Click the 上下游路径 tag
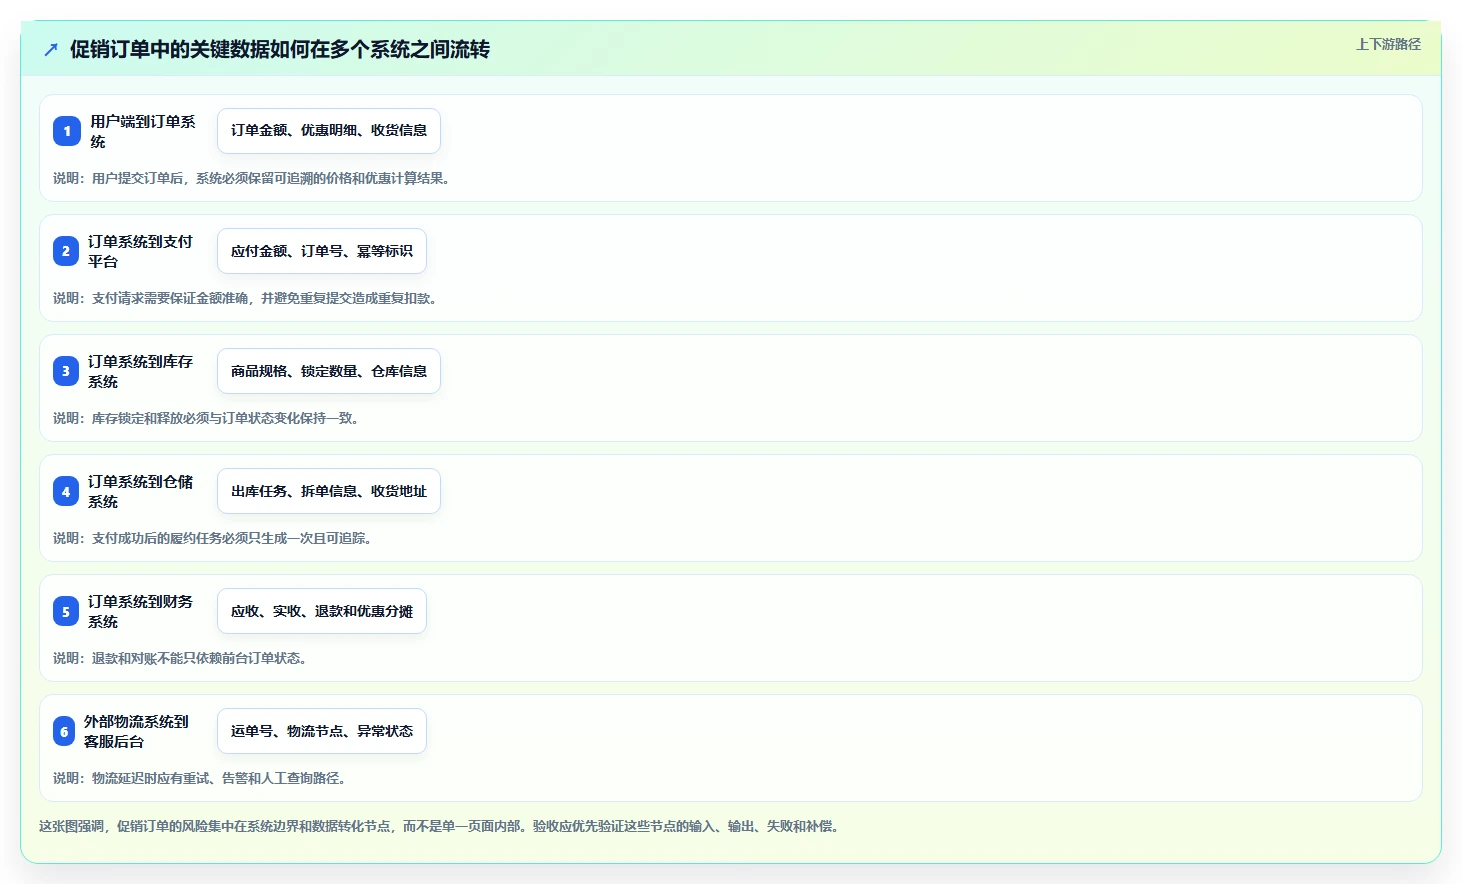The width and height of the screenshot is (1462, 884). coord(1388,44)
